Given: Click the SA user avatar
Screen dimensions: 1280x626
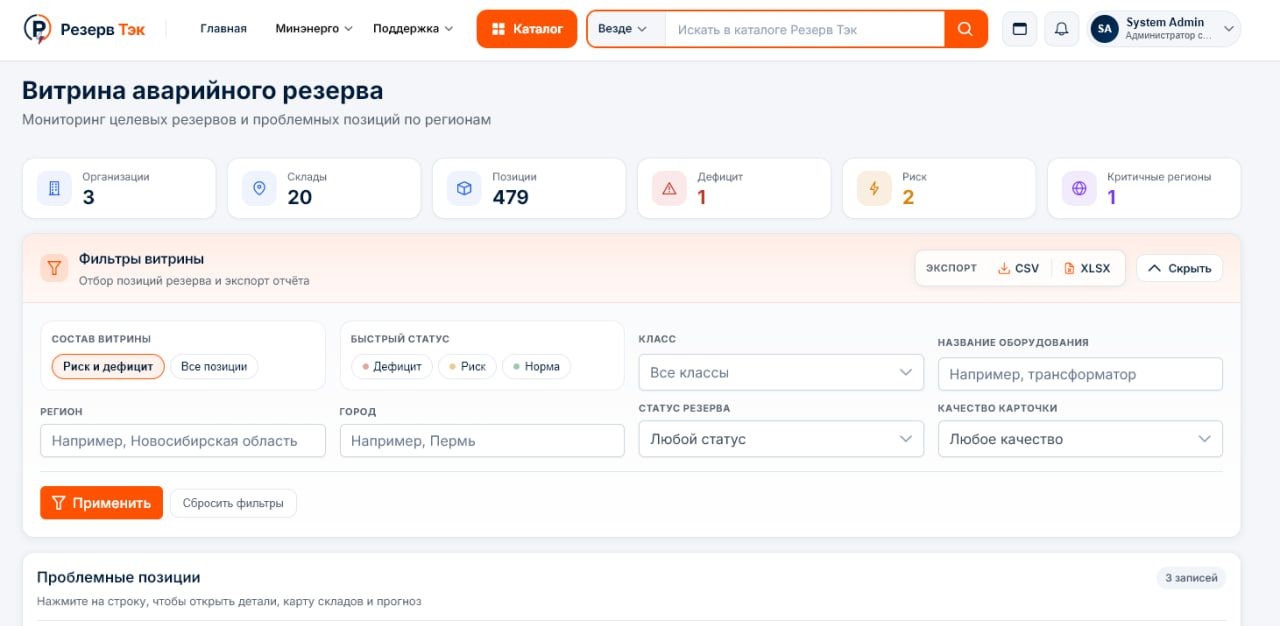Looking at the screenshot, I should (1104, 29).
